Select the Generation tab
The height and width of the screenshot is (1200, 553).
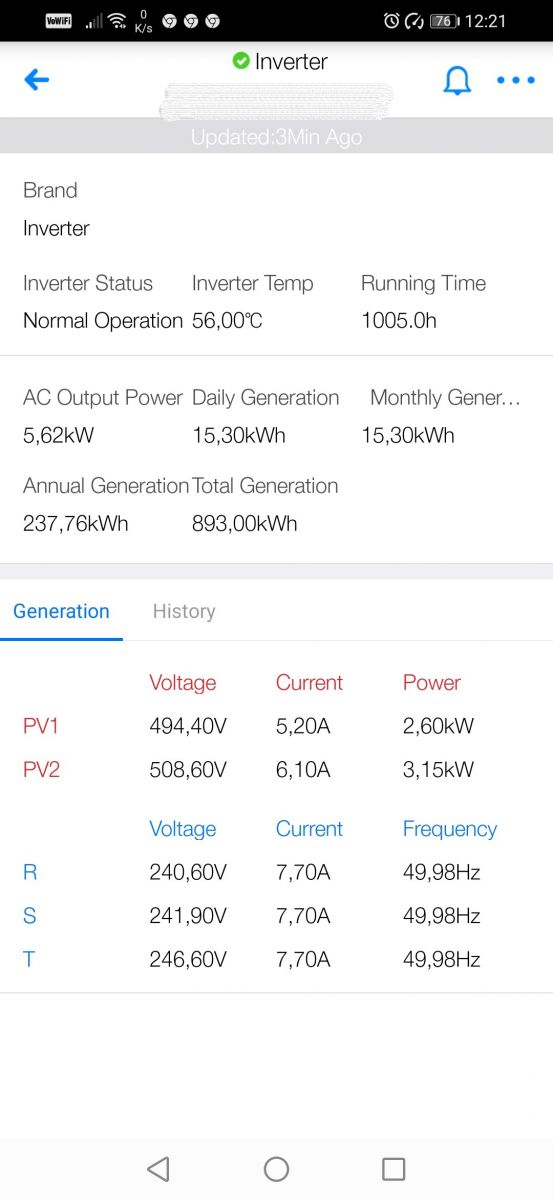point(62,611)
